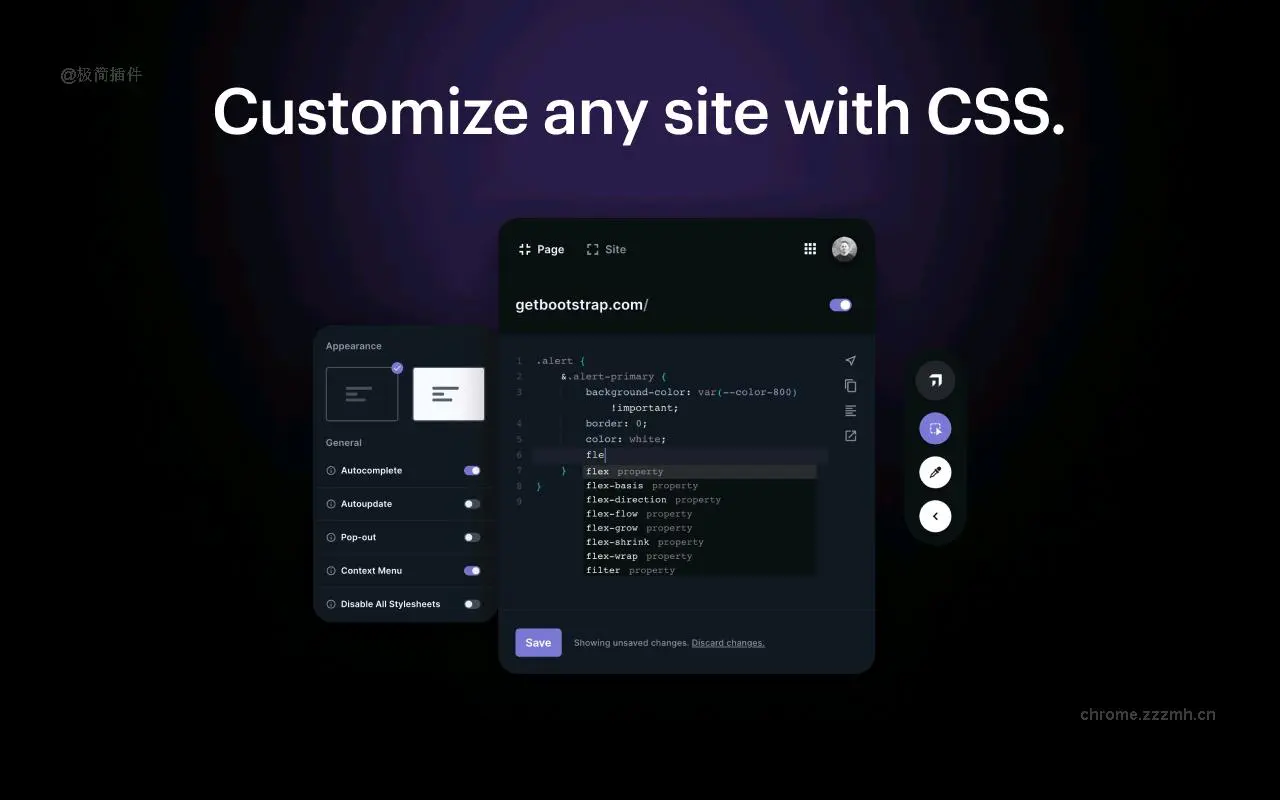The width and height of the screenshot is (1280, 800).
Task: Select flex-direction from the autocomplete suggestions
Action: pyautogui.click(x=626, y=499)
